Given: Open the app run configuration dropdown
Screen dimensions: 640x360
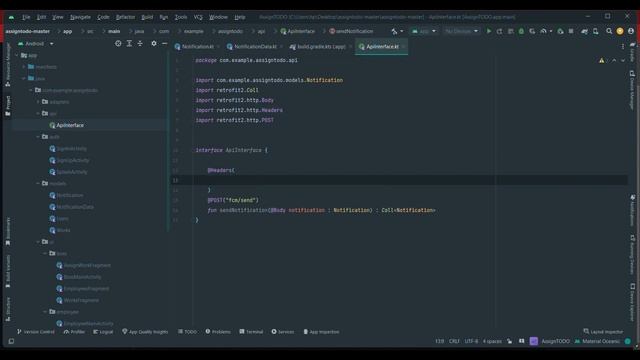Looking at the screenshot, I should (424, 31).
